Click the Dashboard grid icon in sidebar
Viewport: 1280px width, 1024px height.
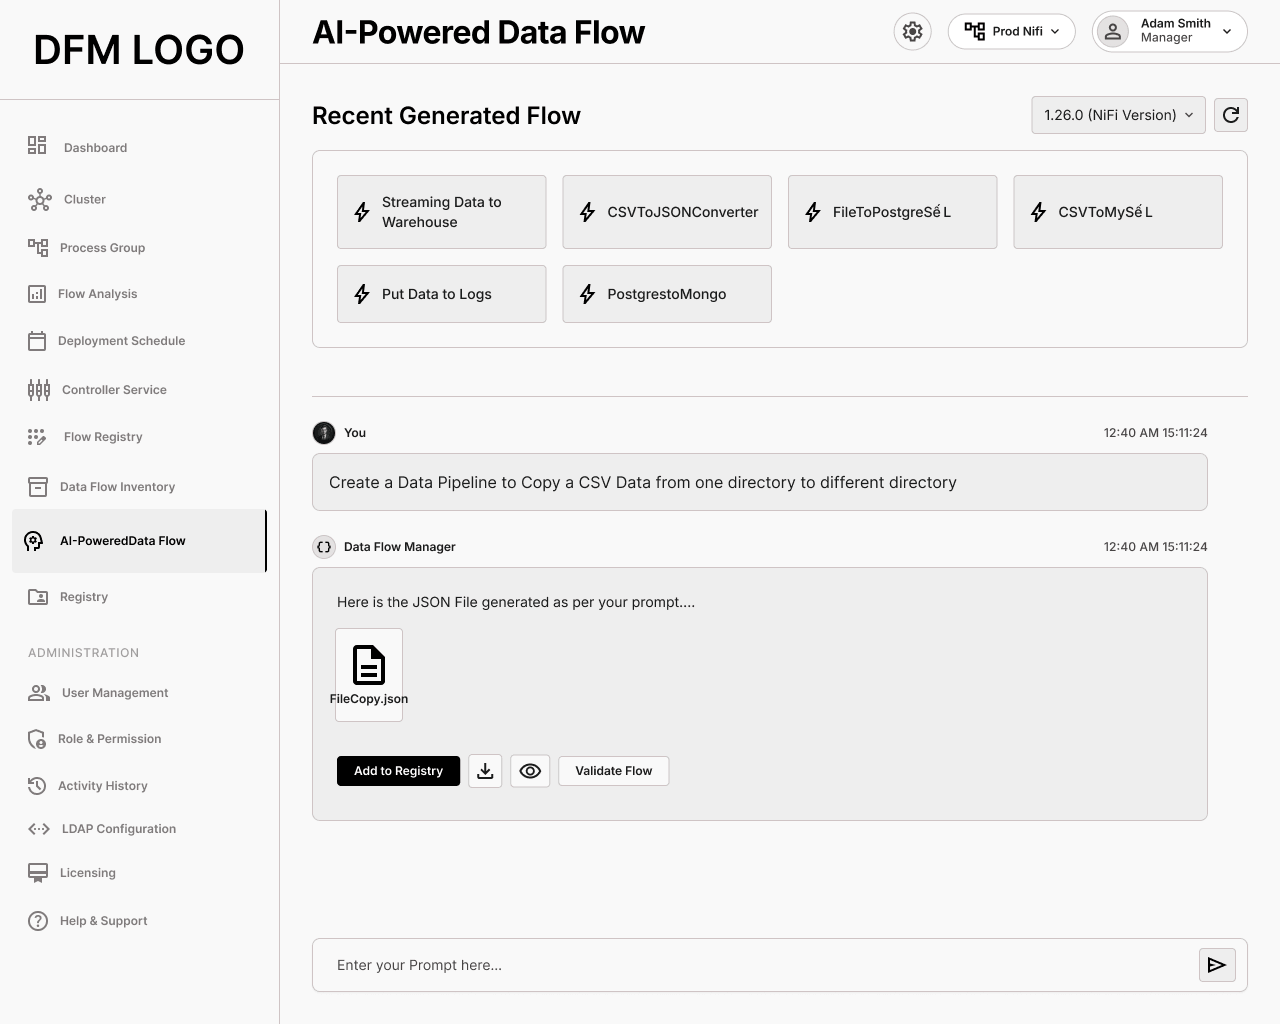click(x=37, y=146)
